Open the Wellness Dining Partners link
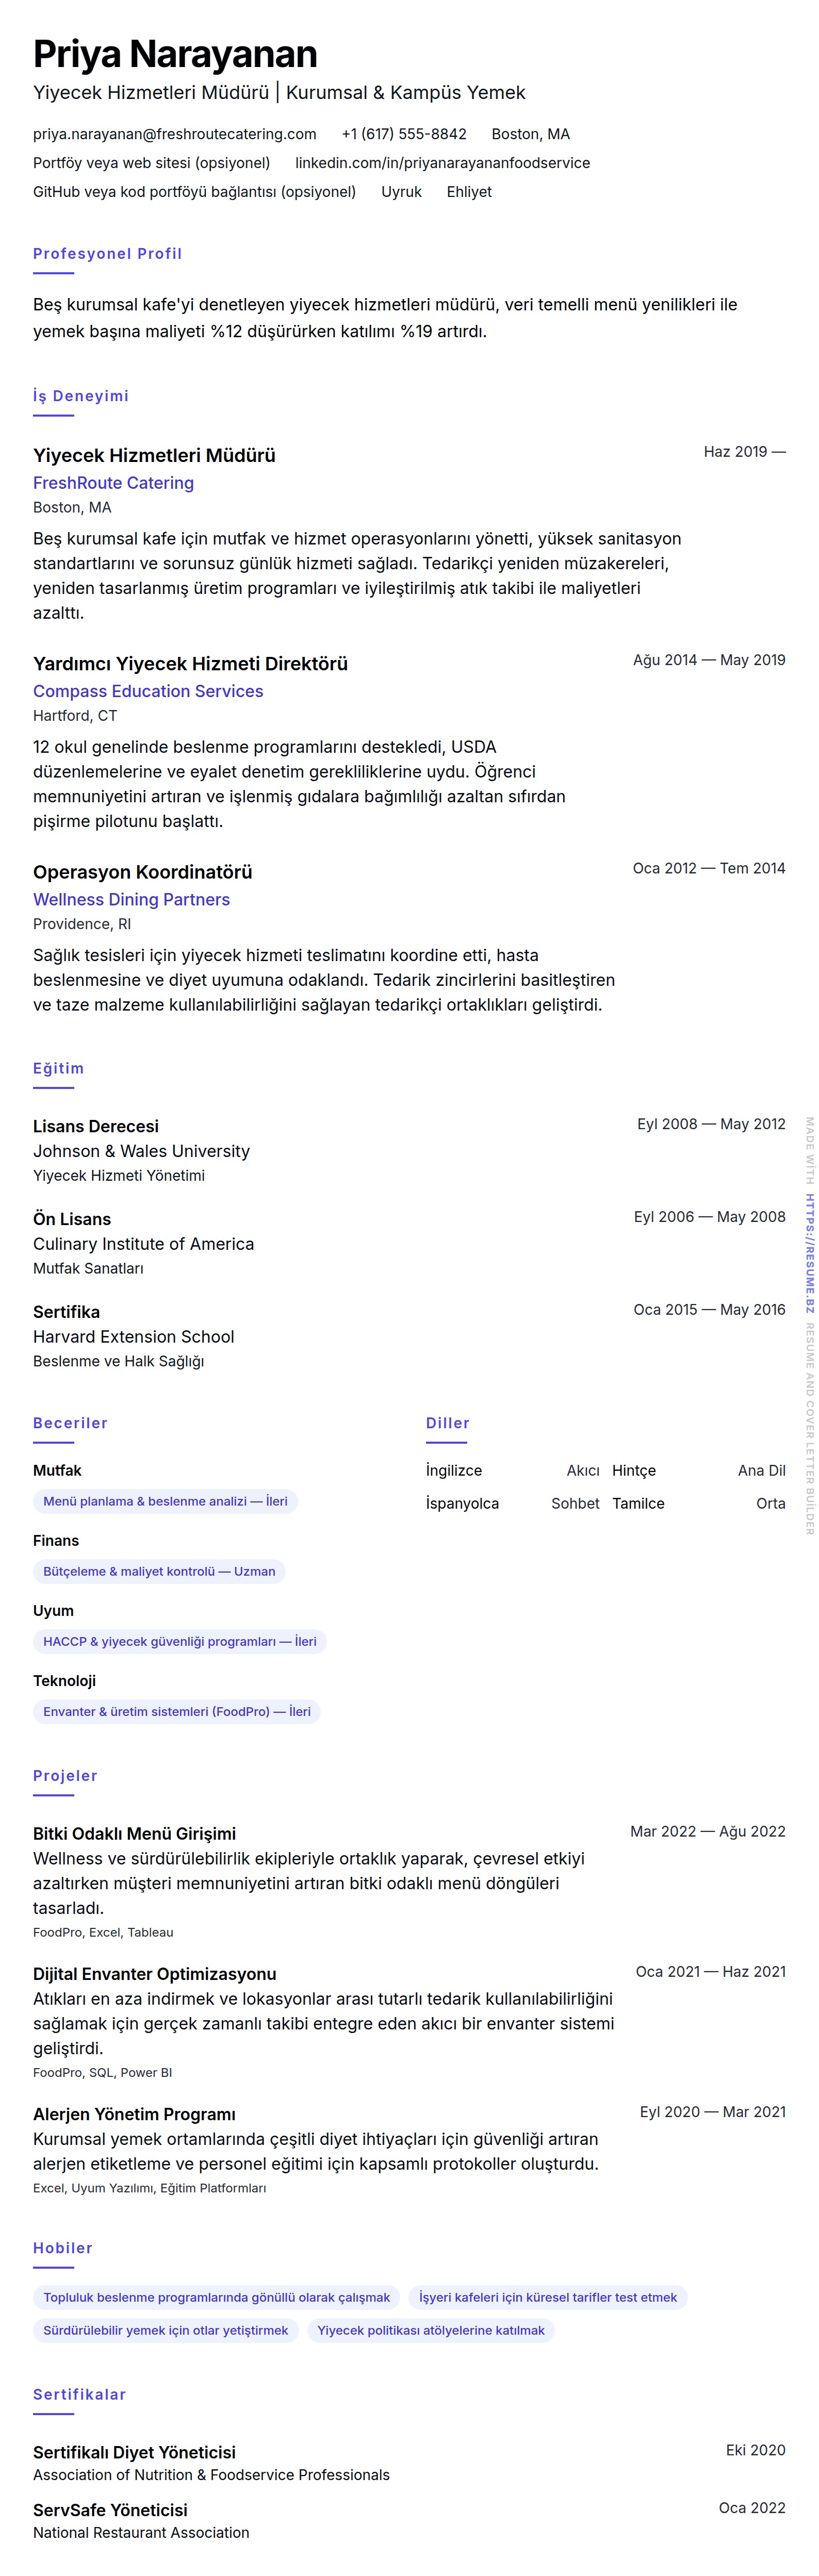 tap(131, 899)
